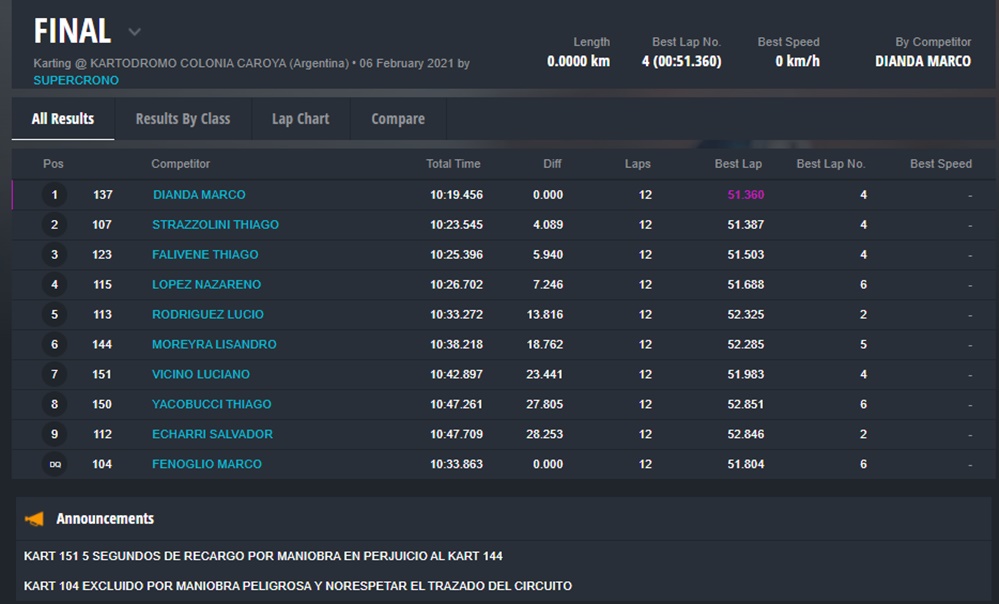Open the SUPERCRONO organizer link
The height and width of the screenshot is (604, 999).
tap(76, 80)
